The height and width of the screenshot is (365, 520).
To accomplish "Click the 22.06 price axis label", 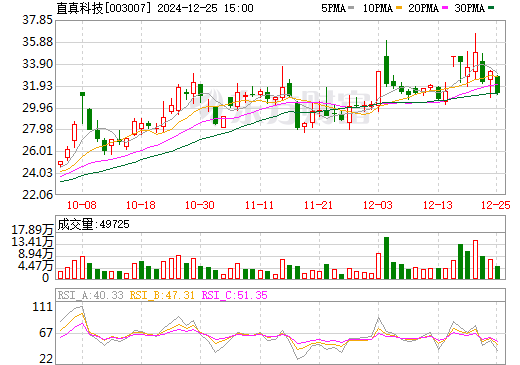I will (37, 194).
